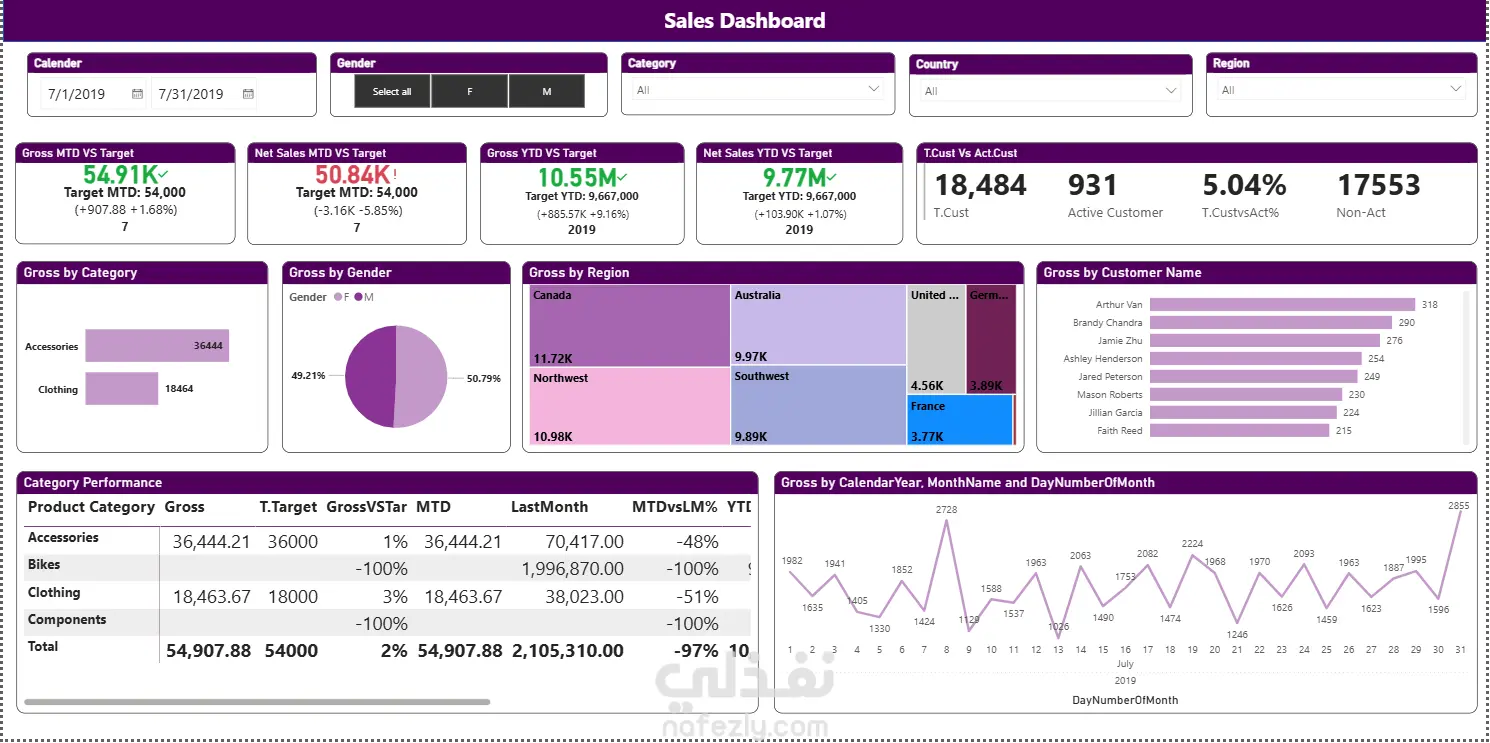Click the red warning mark beside 50.84K
Image resolution: width=1490 pixels, height=743 pixels.
click(x=395, y=173)
